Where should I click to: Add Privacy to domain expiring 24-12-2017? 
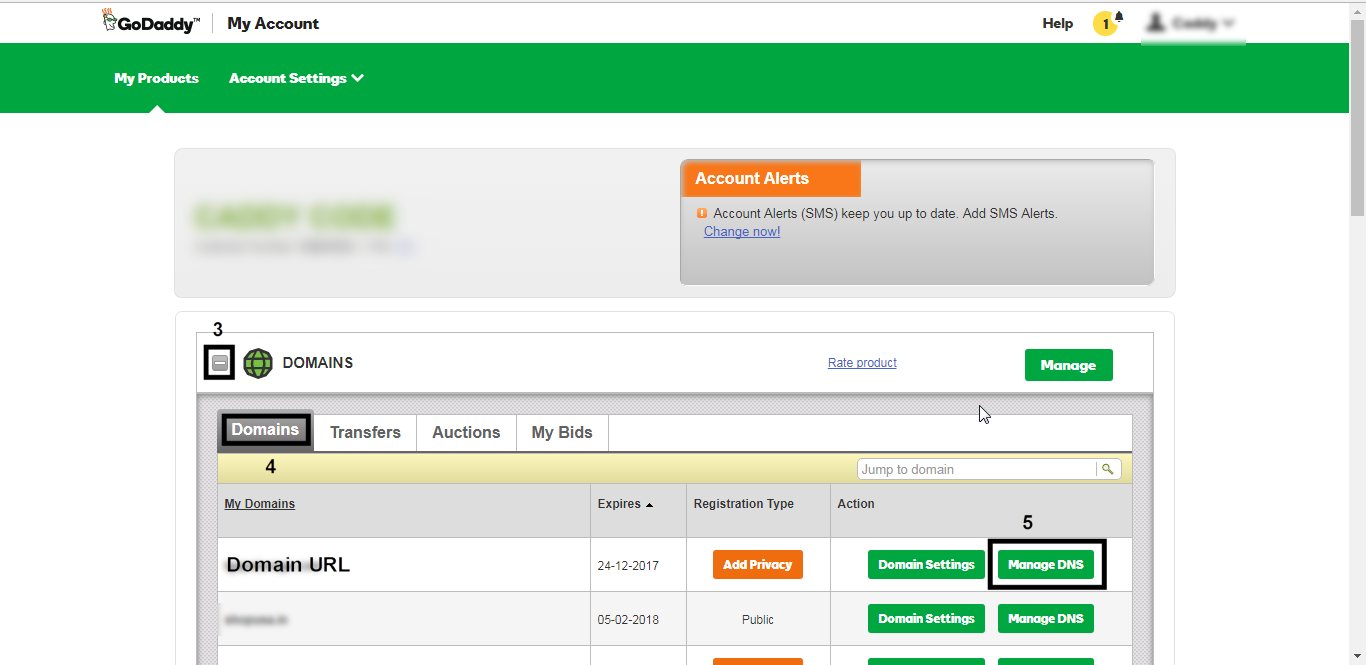pos(758,565)
